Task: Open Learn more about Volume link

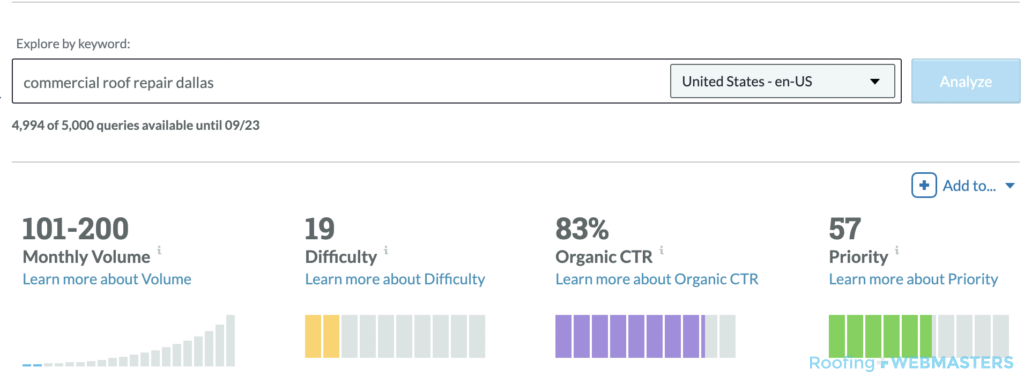Action: [x=107, y=279]
